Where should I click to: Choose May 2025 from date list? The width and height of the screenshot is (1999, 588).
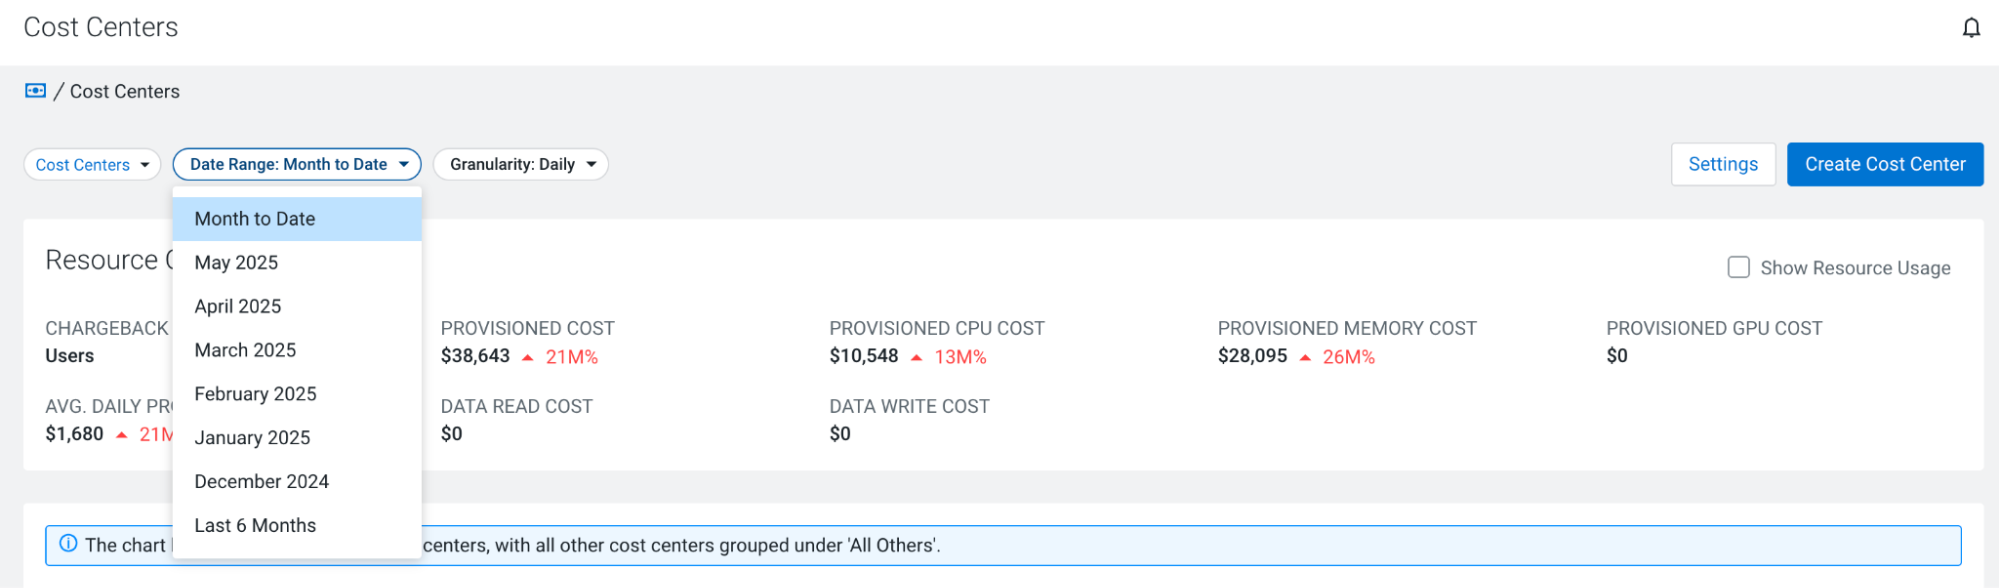[x=297, y=263]
